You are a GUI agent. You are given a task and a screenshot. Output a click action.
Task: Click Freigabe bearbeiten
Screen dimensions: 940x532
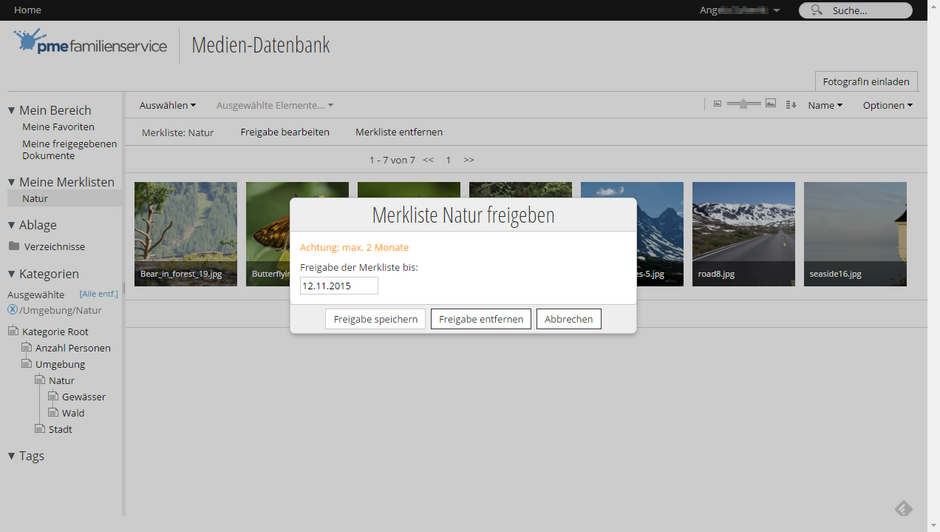285,132
